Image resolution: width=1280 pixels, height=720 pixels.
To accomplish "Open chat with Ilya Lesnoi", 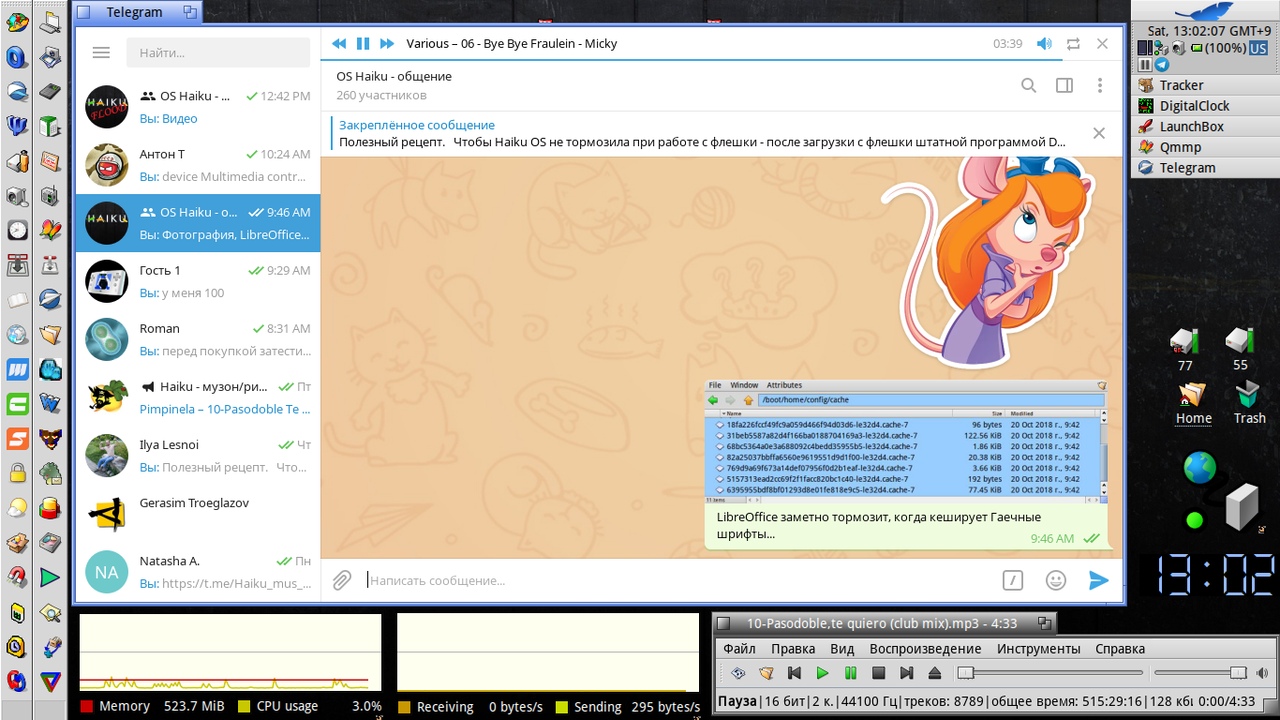I will (x=198, y=455).
